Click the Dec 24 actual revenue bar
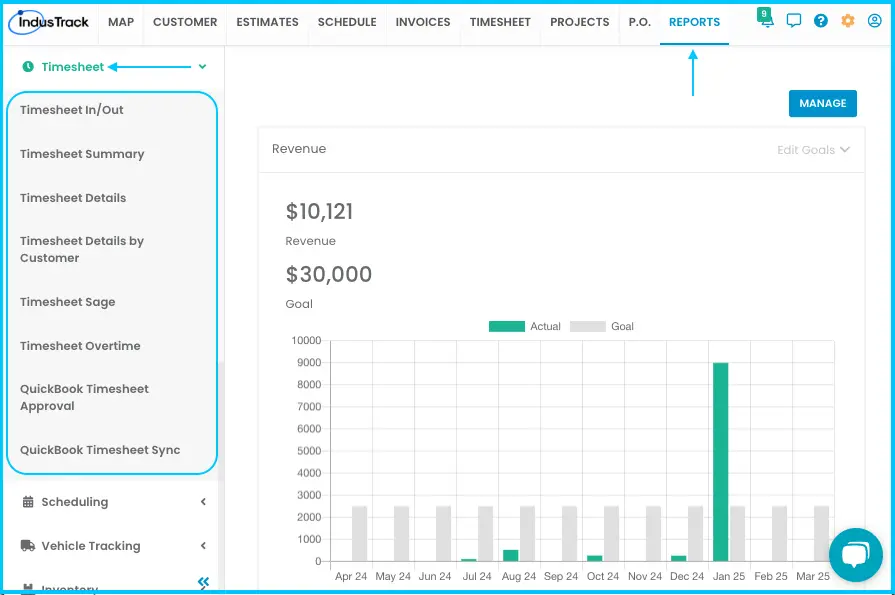 678,558
